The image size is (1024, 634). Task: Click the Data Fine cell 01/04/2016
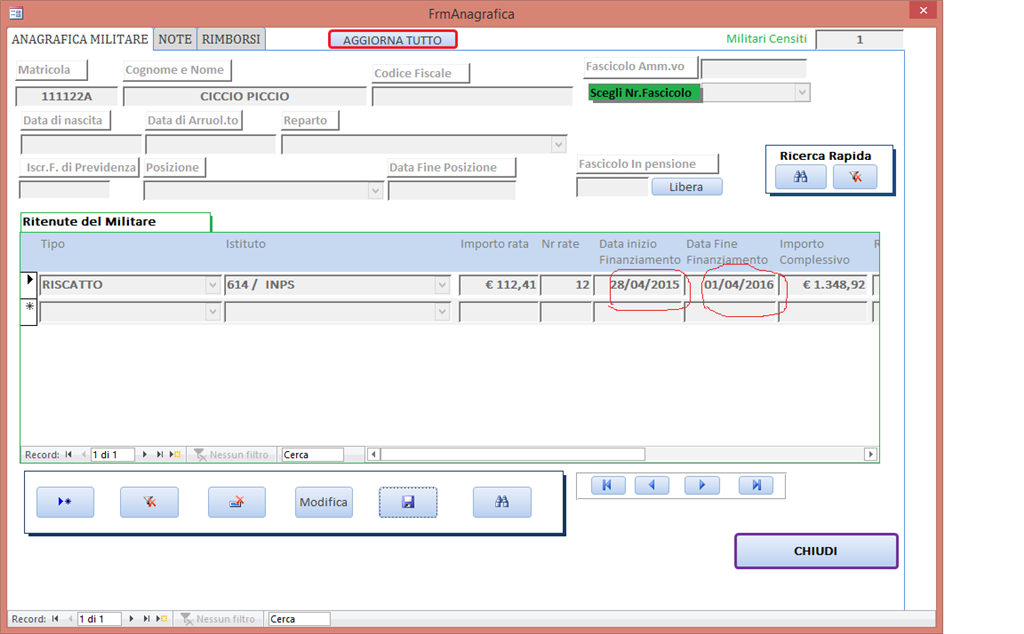pos(731,285)
